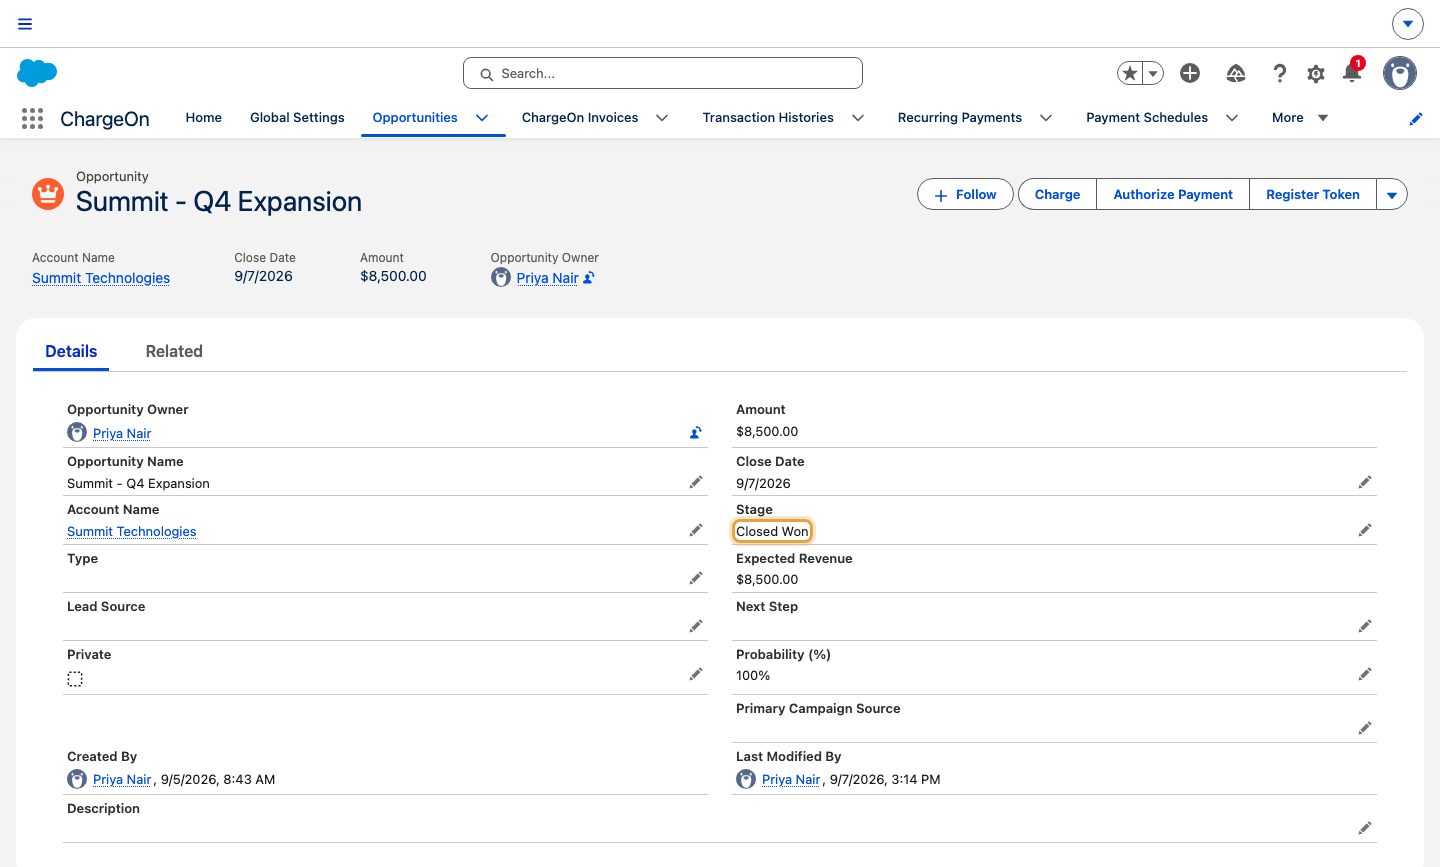Show more actions dropdown beside Register Token
The height and width of the screenshot is (867, 1440).
(1392, 195)
